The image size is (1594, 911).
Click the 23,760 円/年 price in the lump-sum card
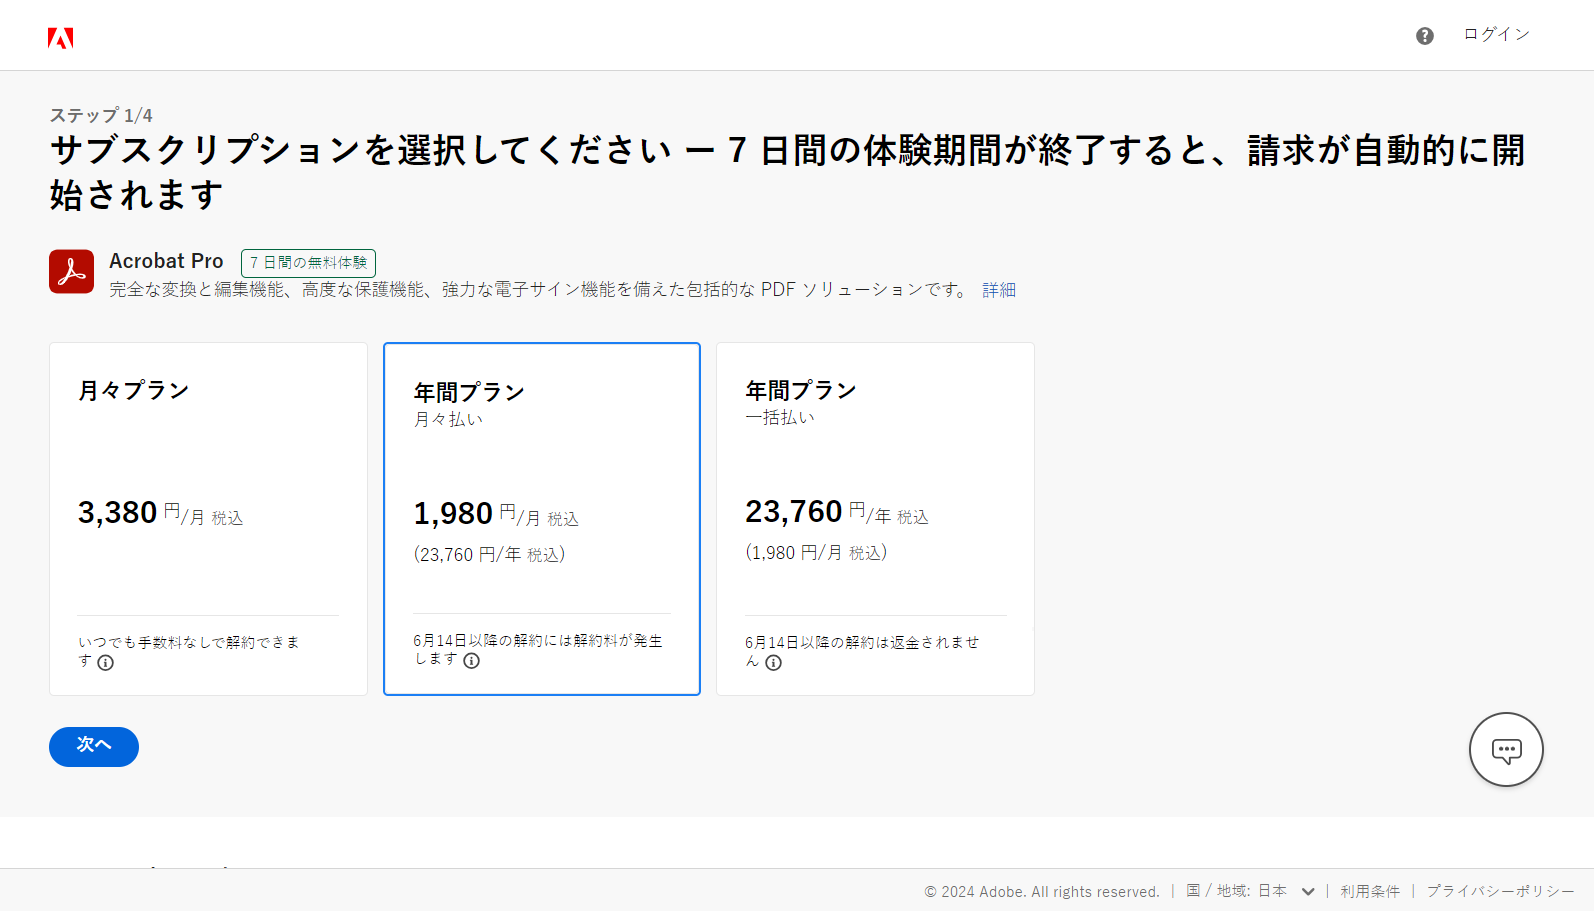click(837, 512)
